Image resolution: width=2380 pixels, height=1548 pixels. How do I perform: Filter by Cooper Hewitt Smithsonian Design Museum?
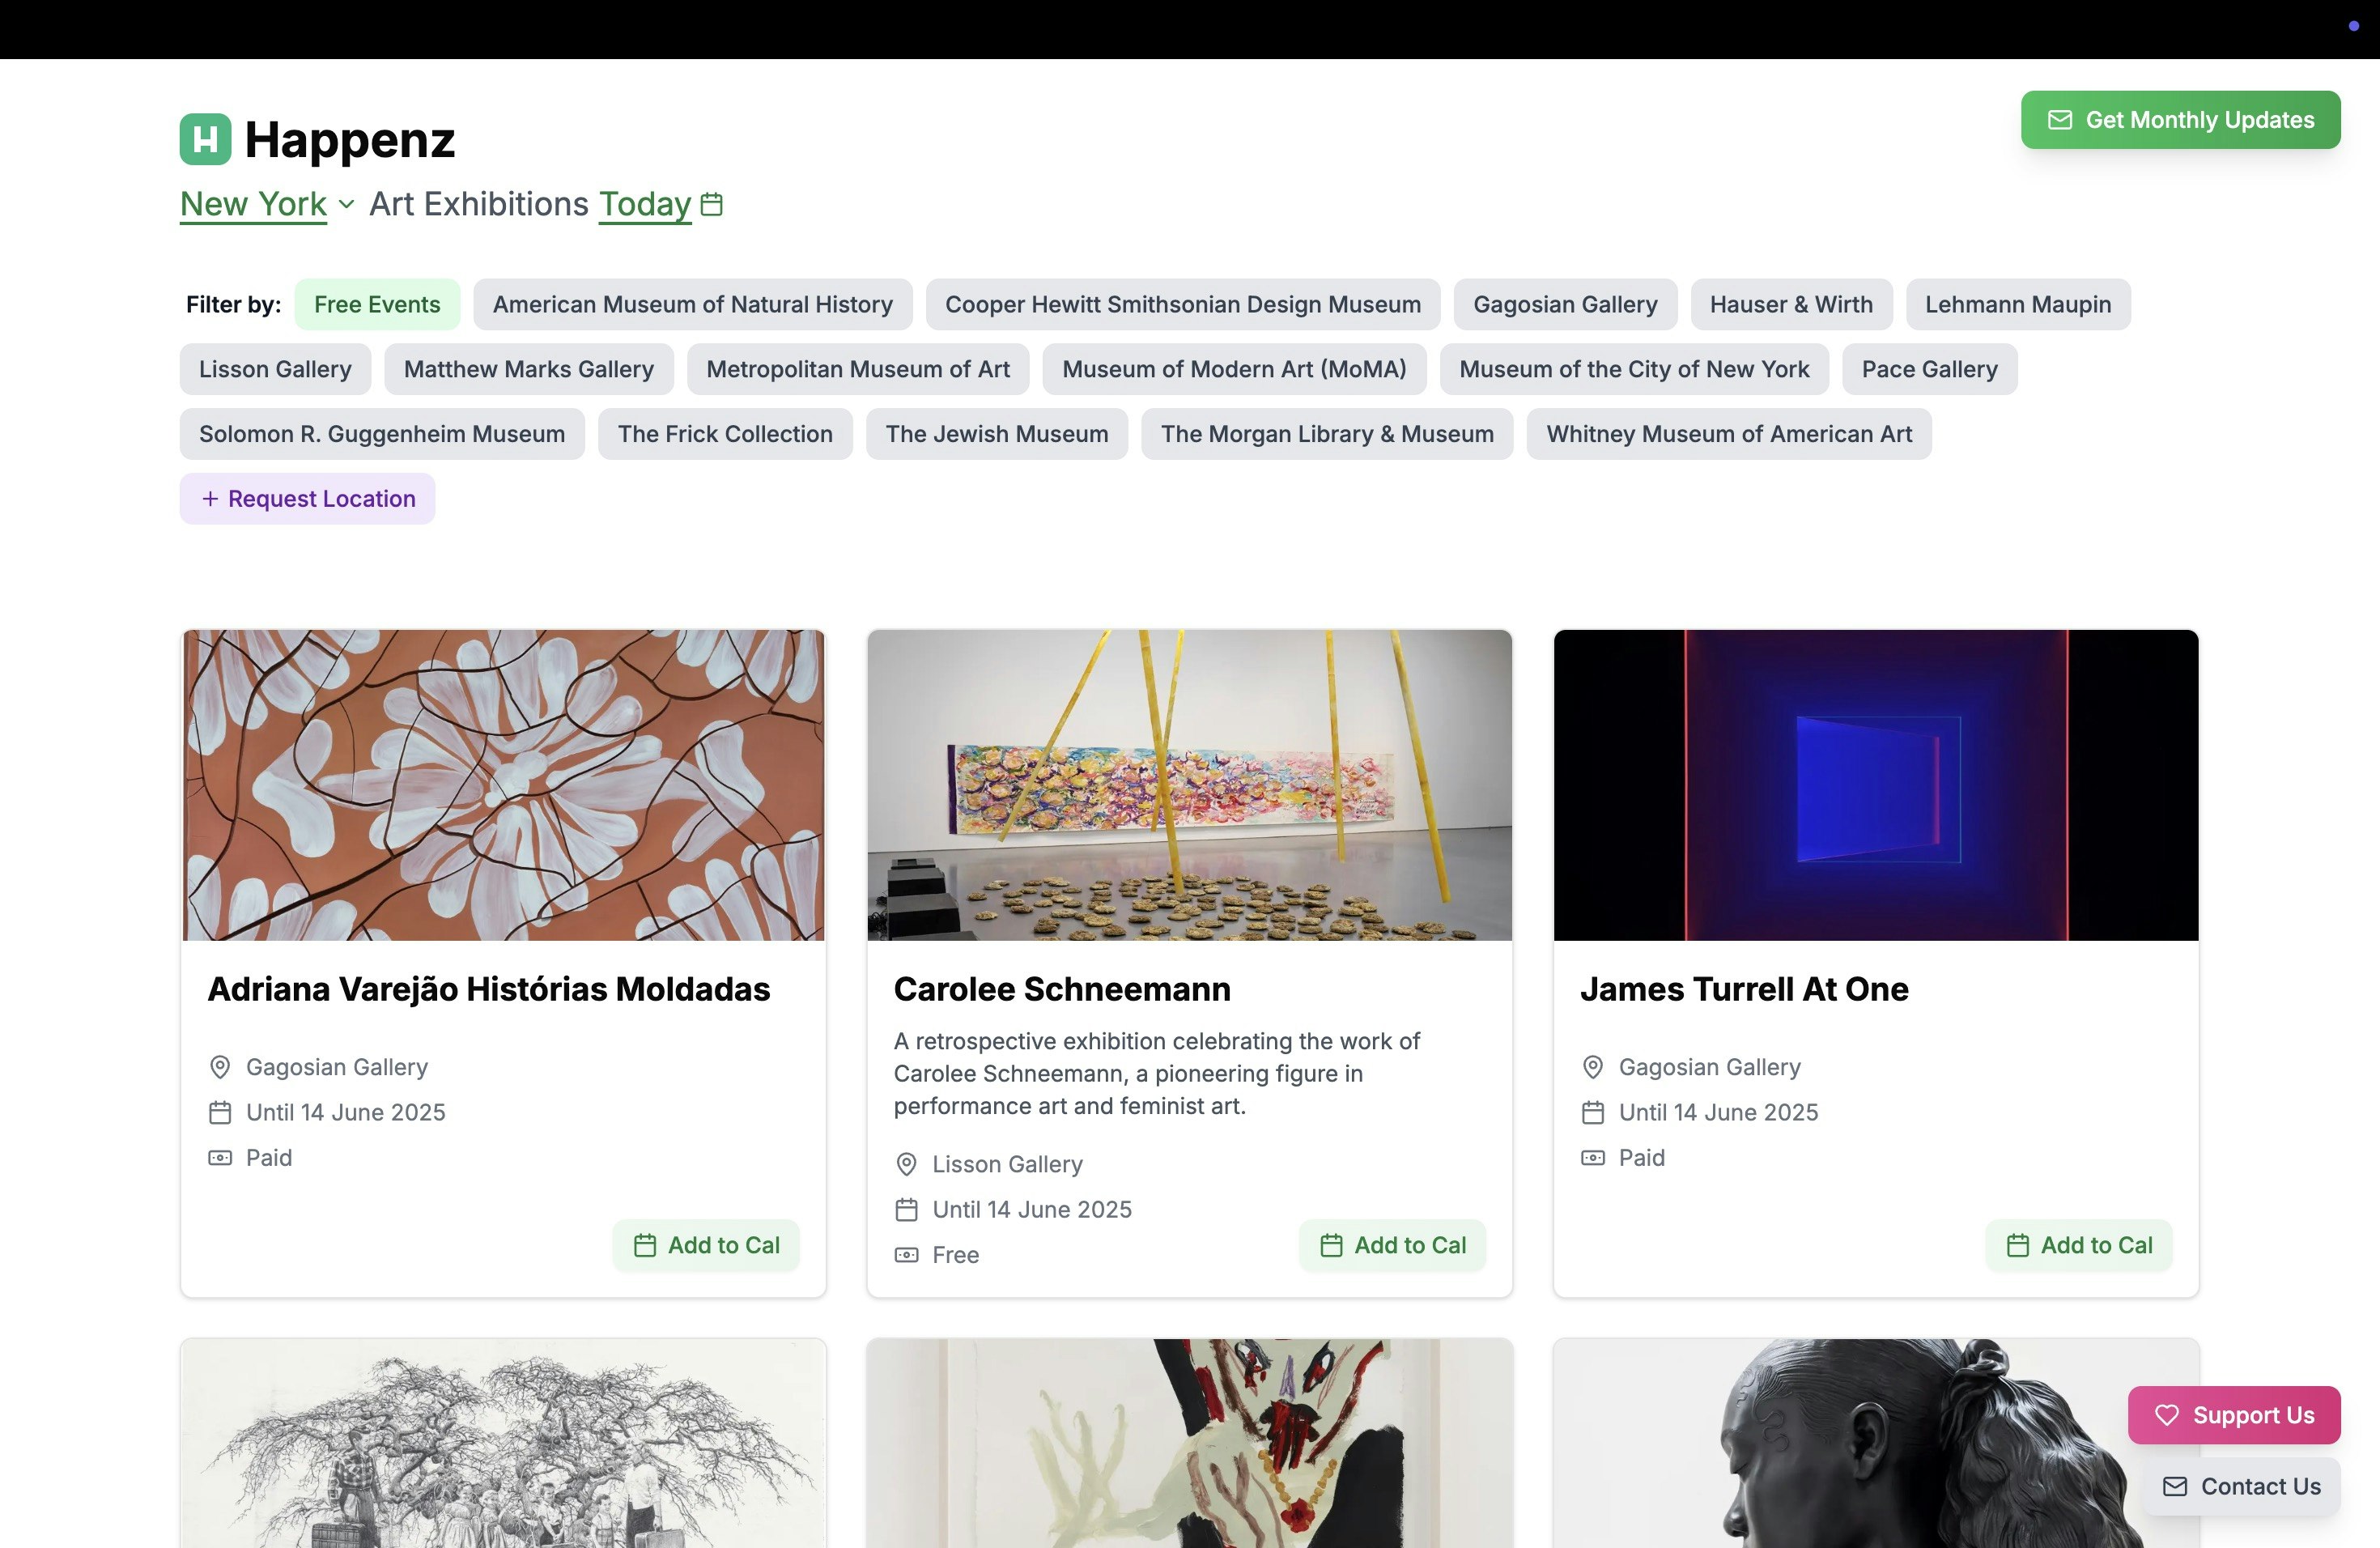[1182, 304]
